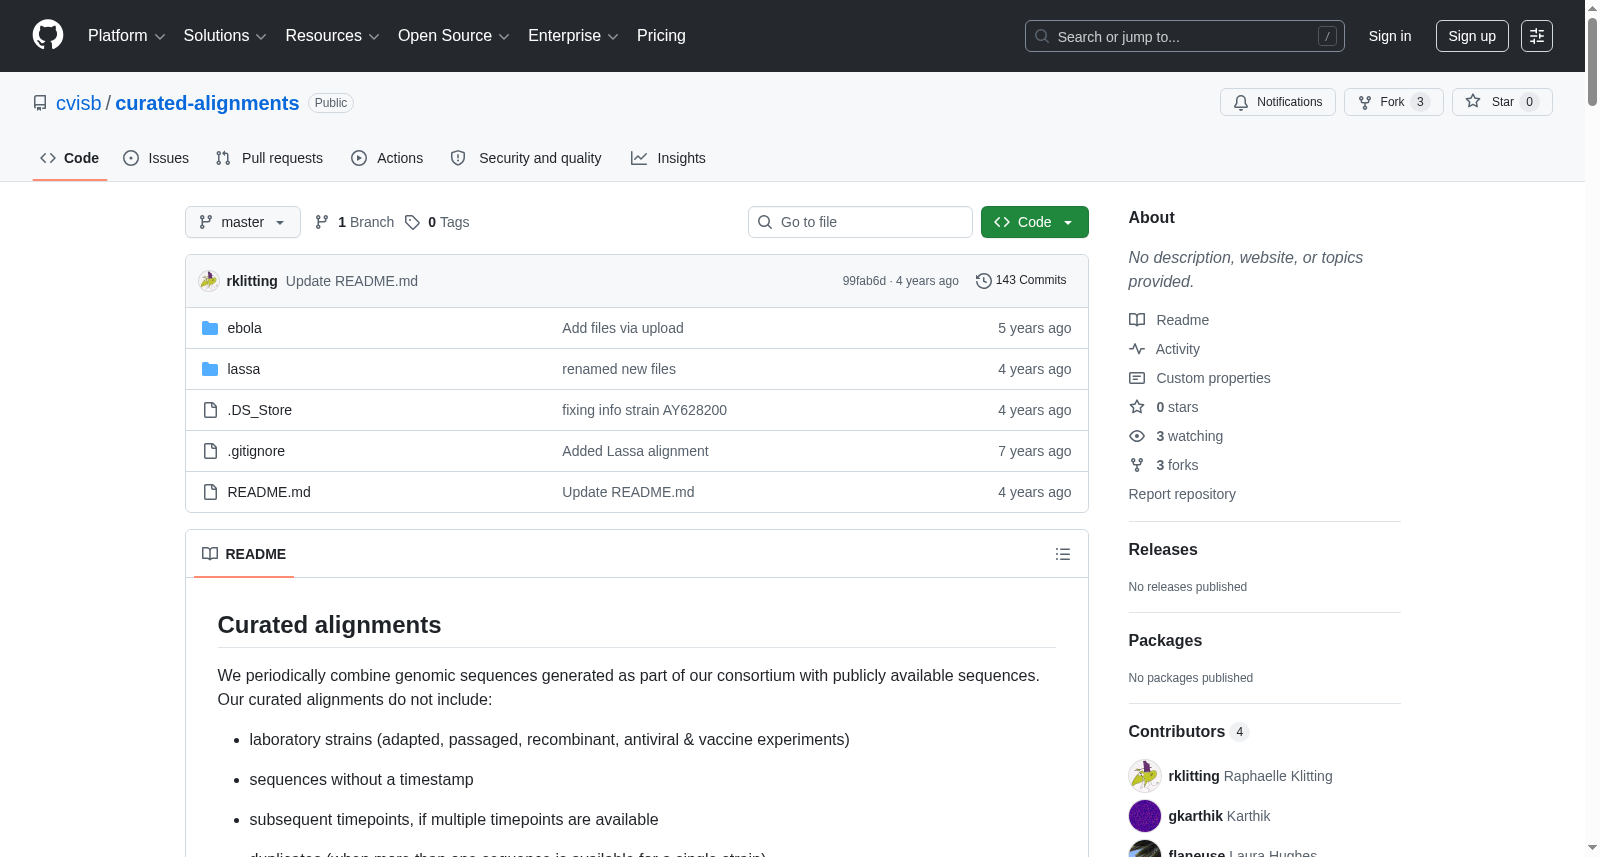This screenshot has height=857, width=1600.
Task: Open the Packages heading link
Action: click(1165, 641)
